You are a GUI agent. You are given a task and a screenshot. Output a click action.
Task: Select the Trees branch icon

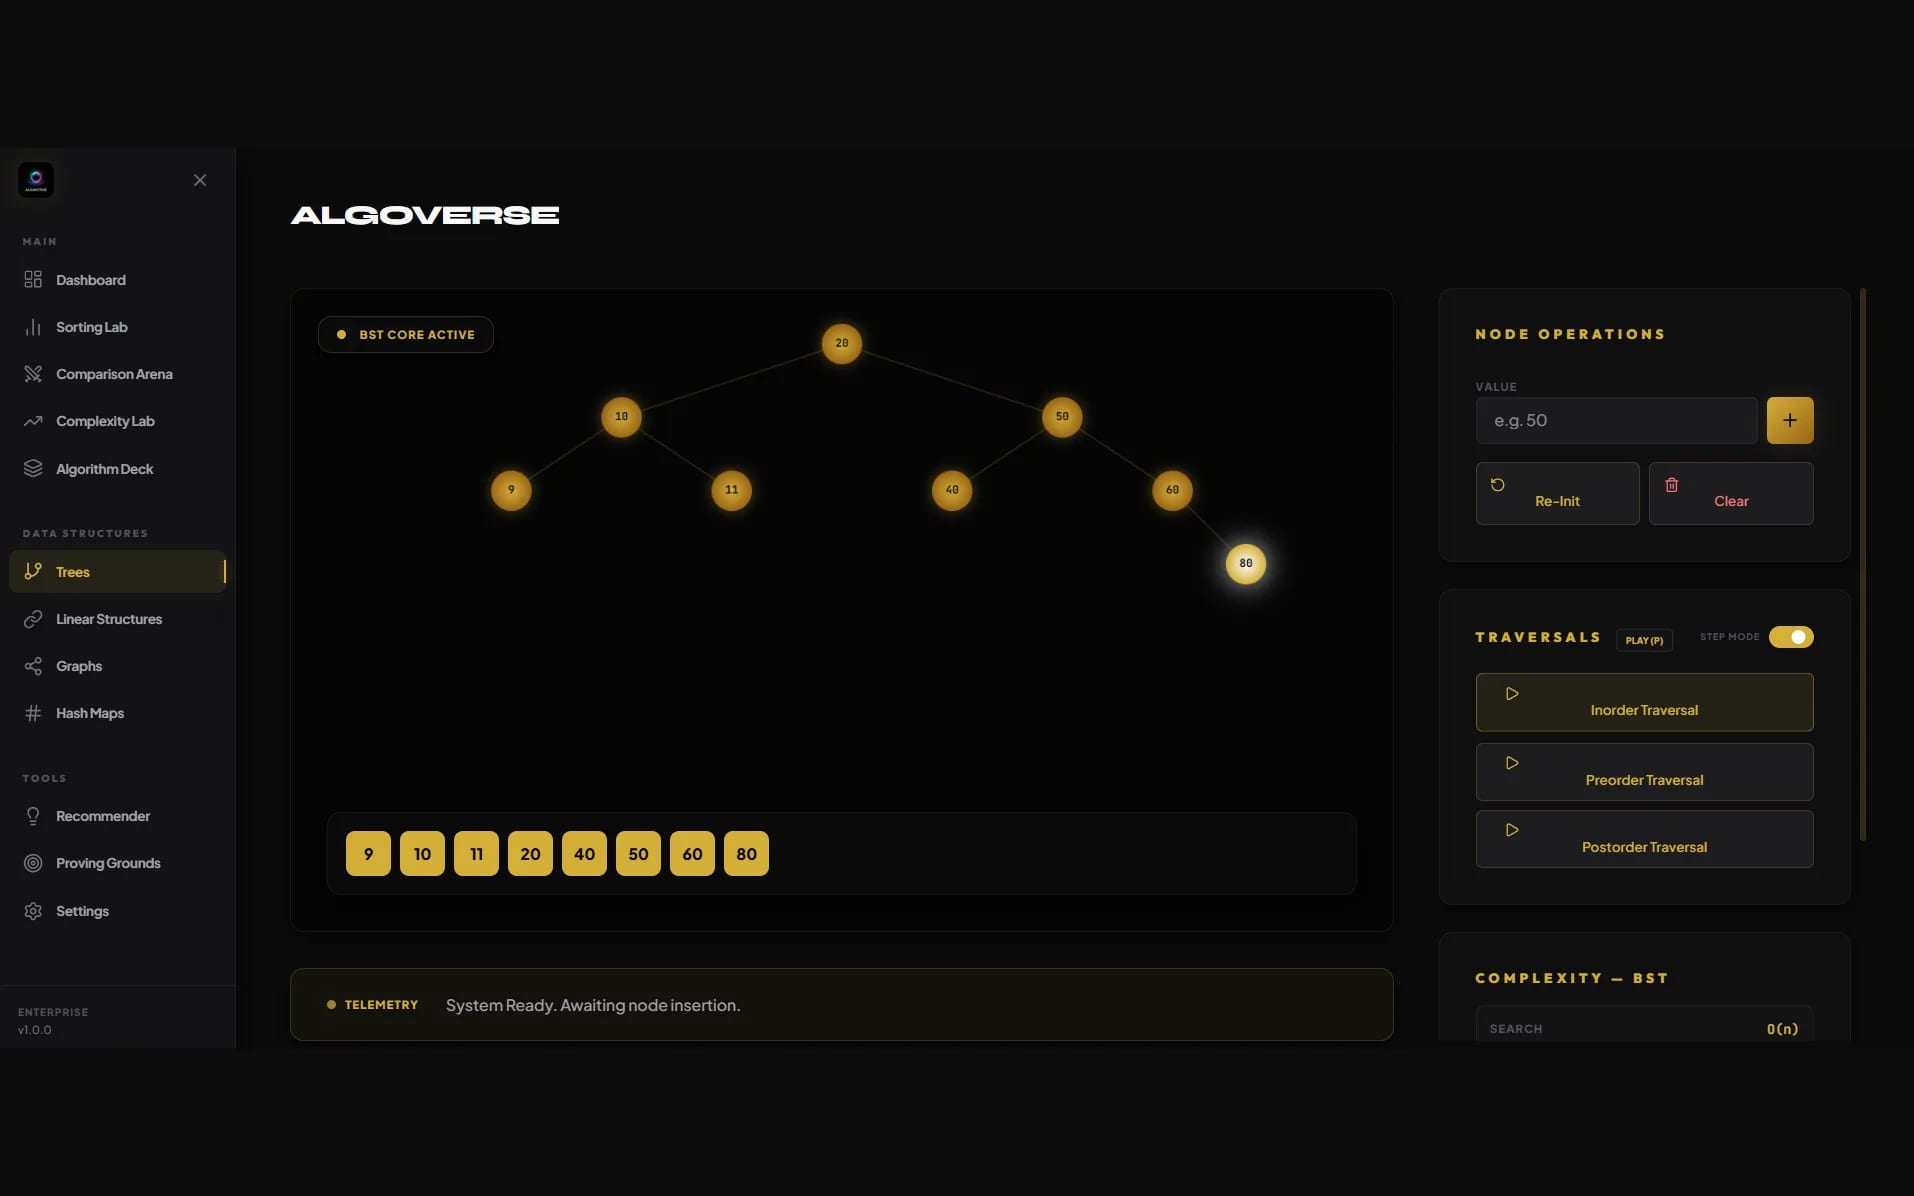pos(33,571)
